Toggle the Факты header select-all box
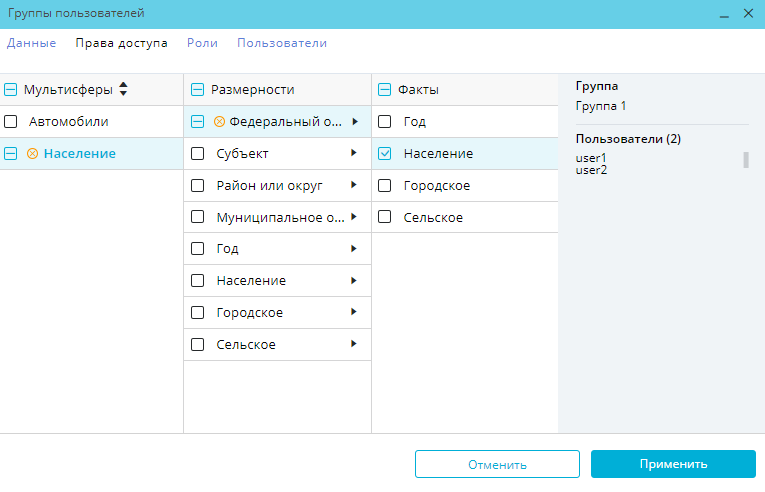The height and width of the screenshot is (492, 765). [385, 89]
